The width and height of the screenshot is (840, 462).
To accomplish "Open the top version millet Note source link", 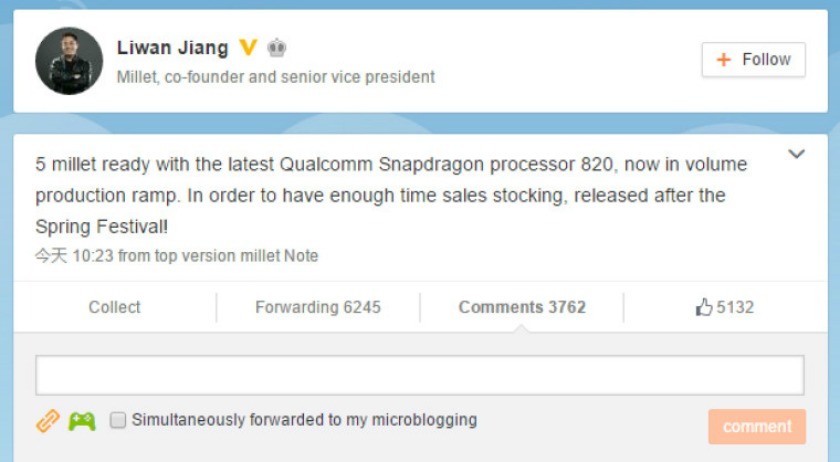I will 236,256.
